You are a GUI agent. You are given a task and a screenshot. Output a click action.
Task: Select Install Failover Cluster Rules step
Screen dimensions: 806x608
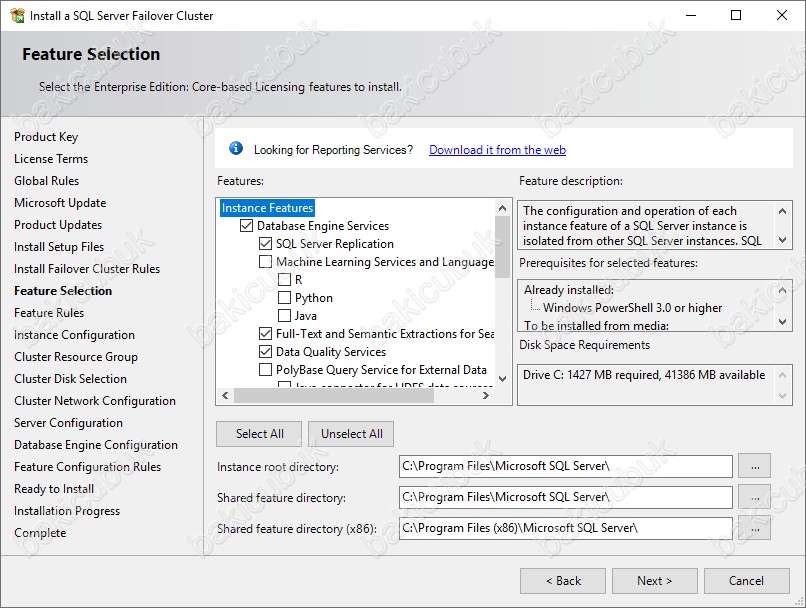click(x=87, y=269)
